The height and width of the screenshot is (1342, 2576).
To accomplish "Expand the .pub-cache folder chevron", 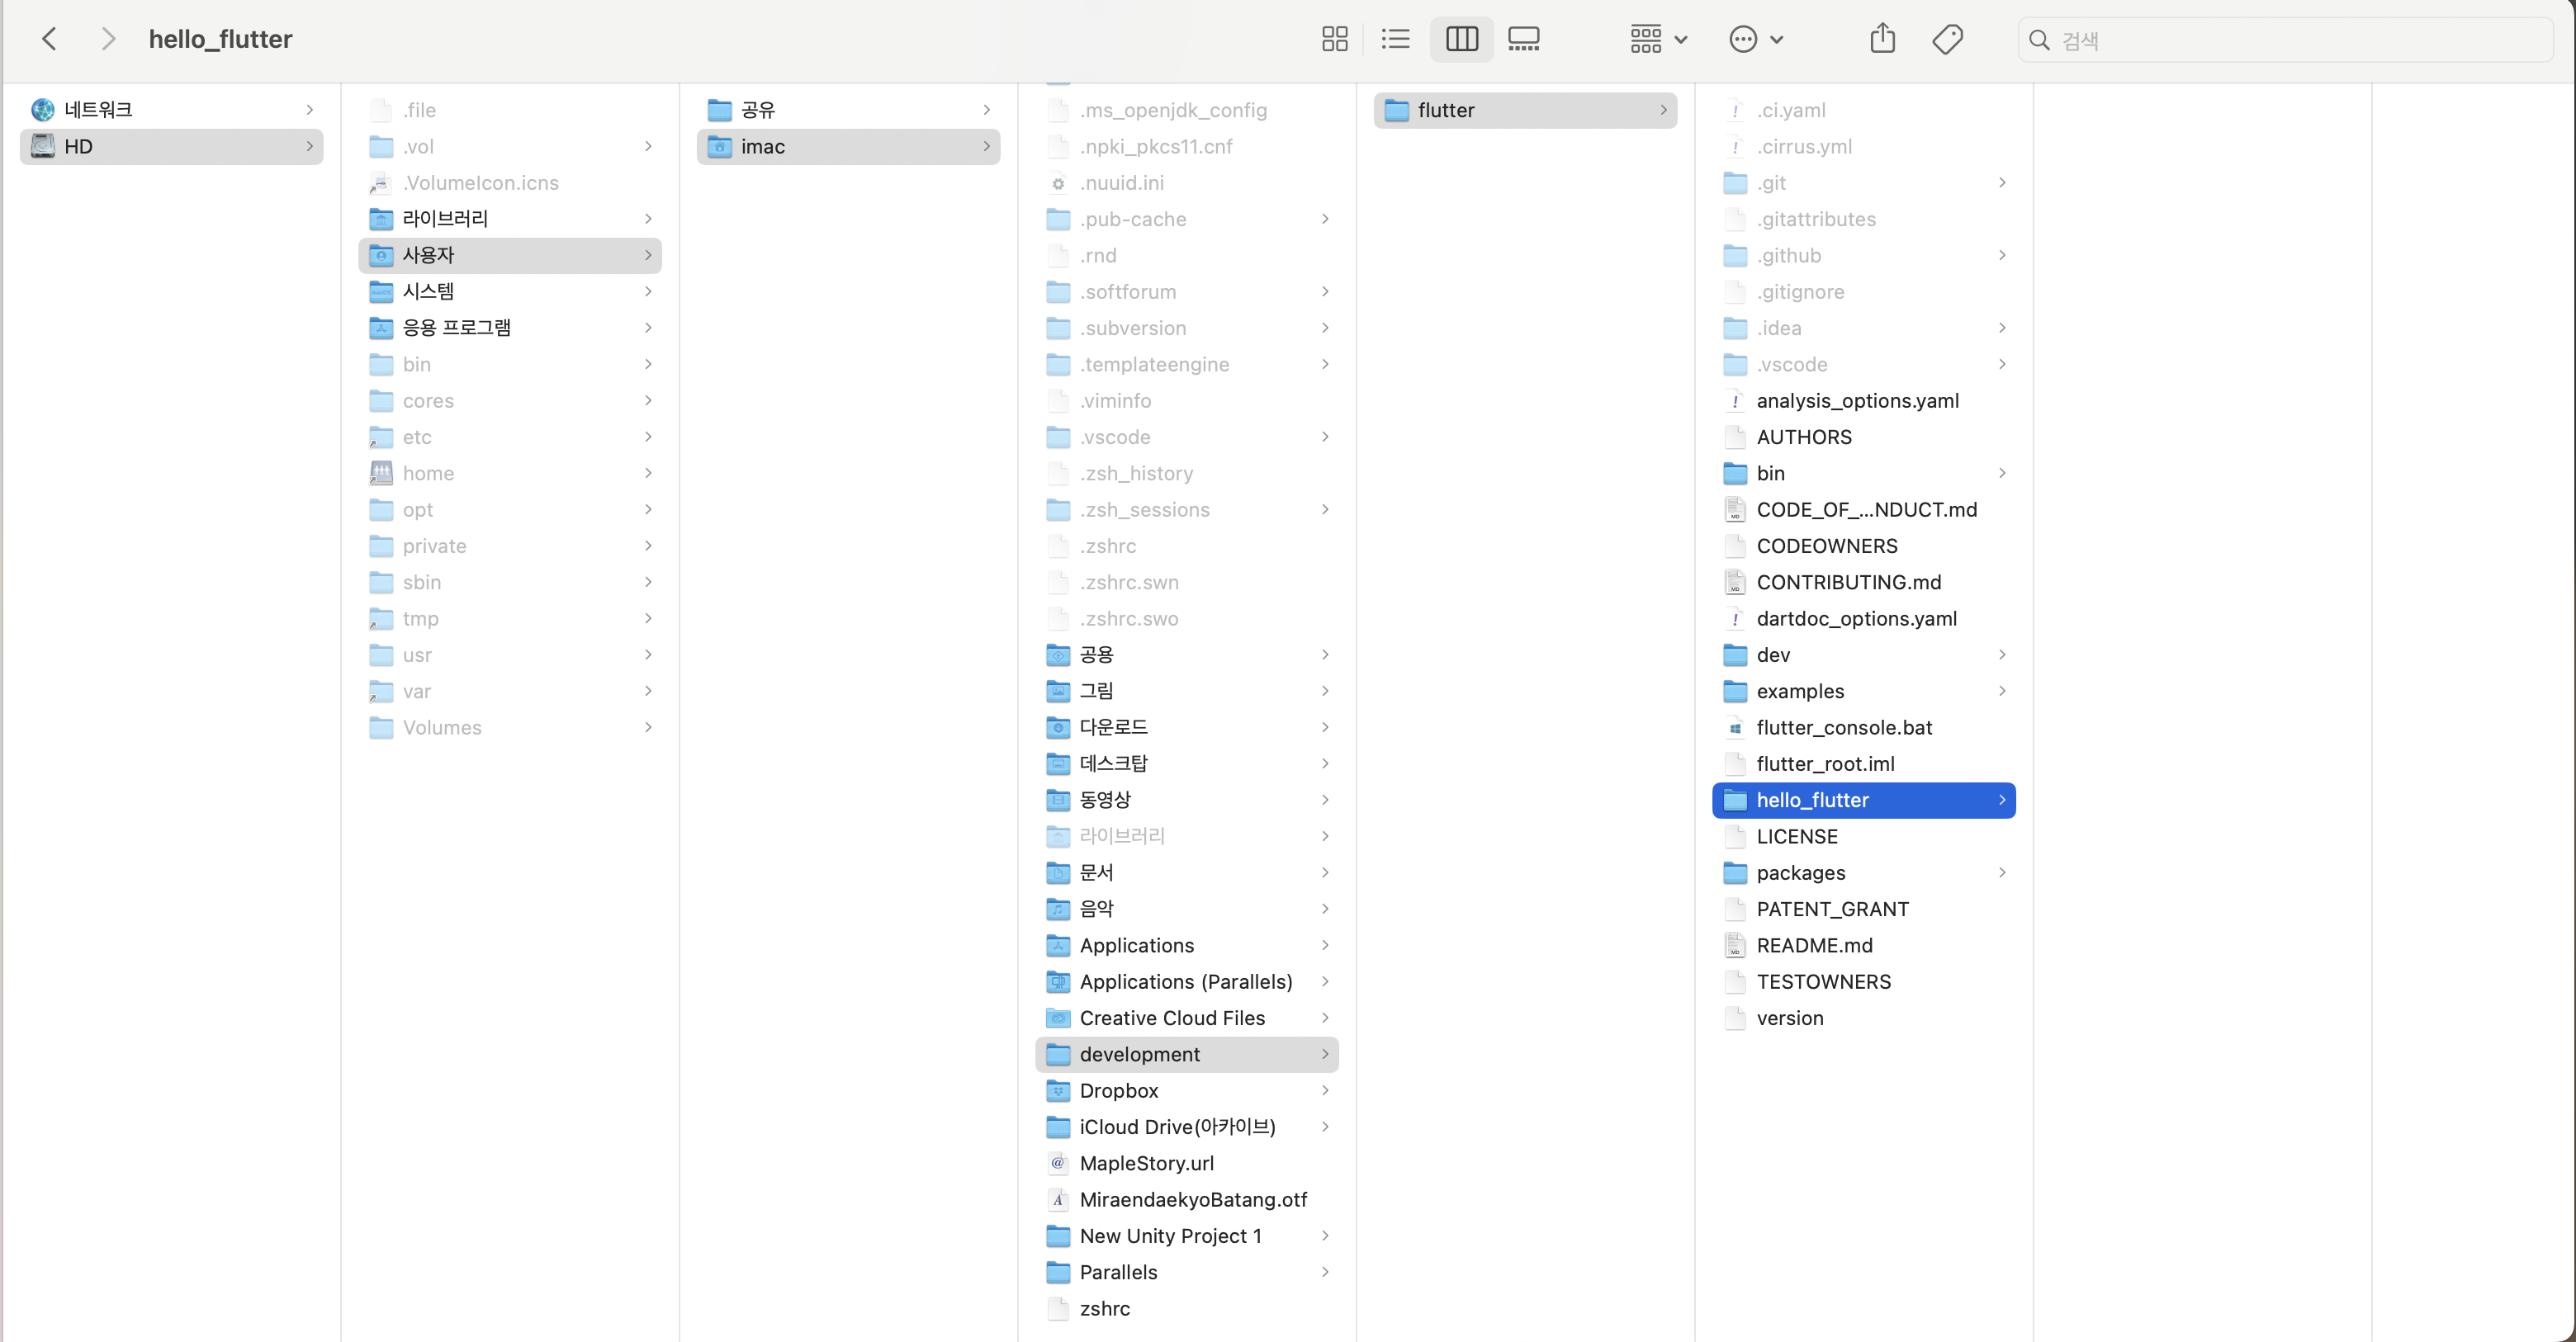I will point(1325,218).
